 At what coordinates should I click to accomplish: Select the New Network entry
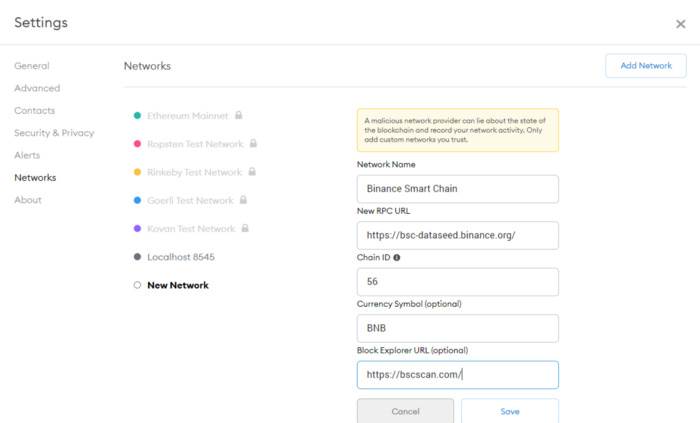(178, 285)
